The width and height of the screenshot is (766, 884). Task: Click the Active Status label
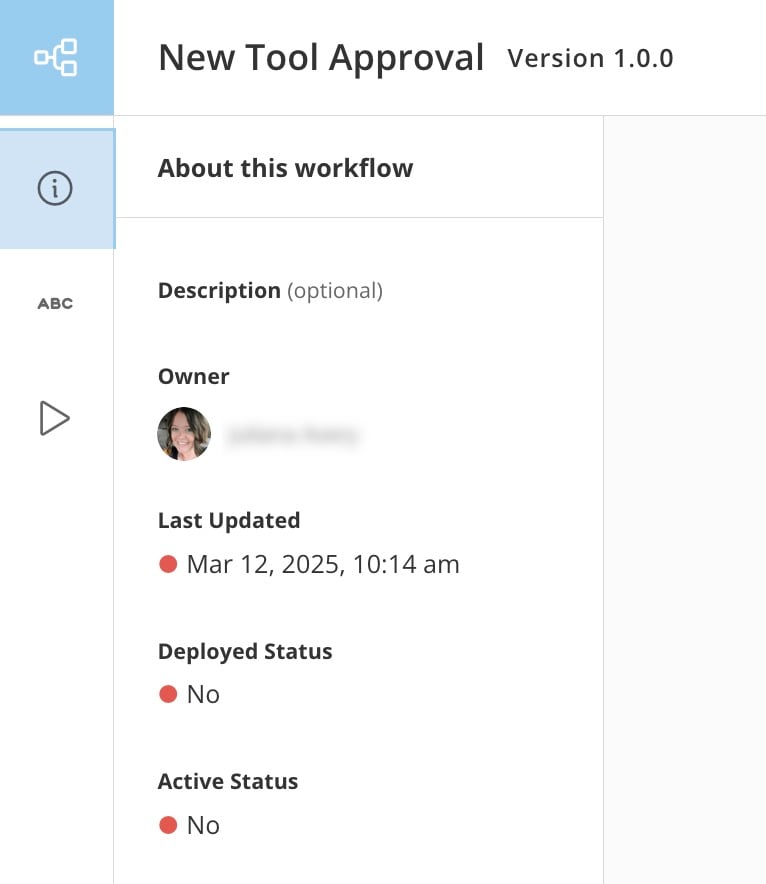(228, 781)
